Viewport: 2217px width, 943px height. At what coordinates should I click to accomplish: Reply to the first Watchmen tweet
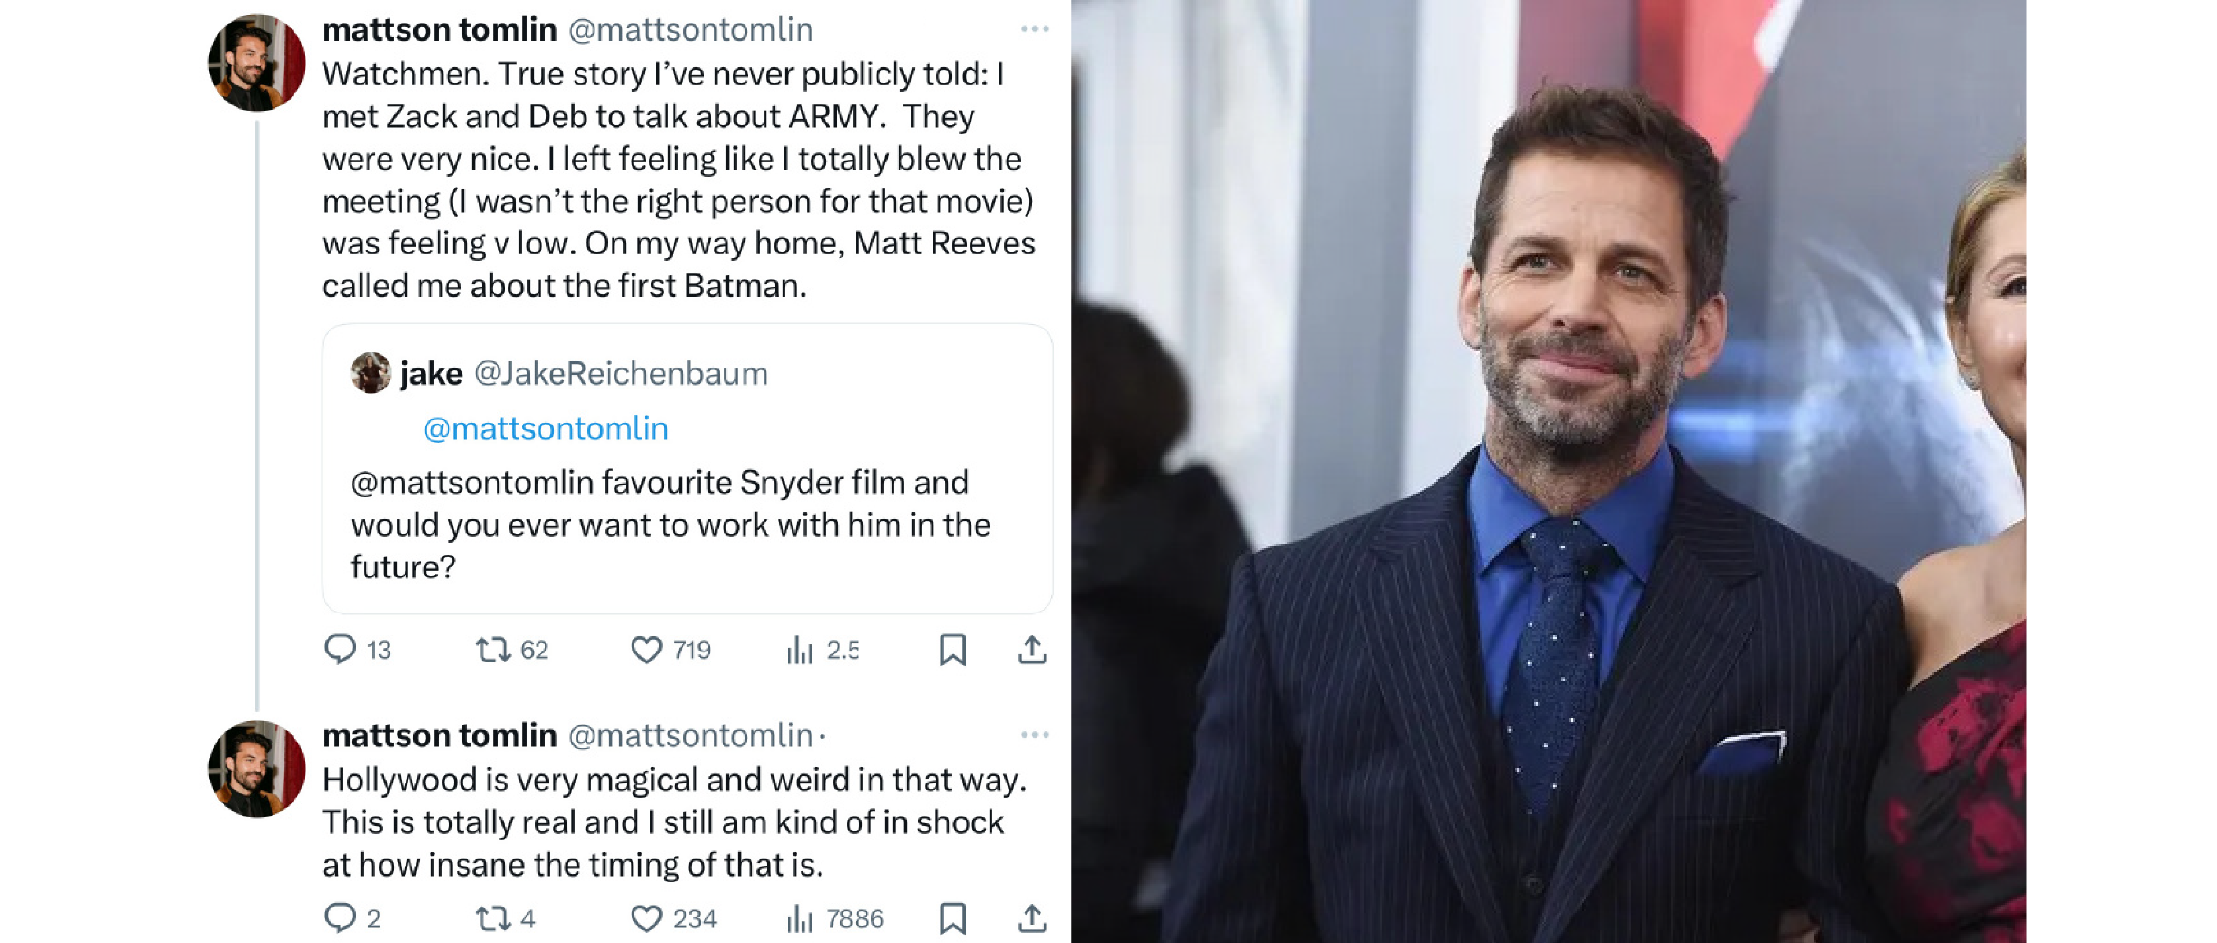coord(340,650)
